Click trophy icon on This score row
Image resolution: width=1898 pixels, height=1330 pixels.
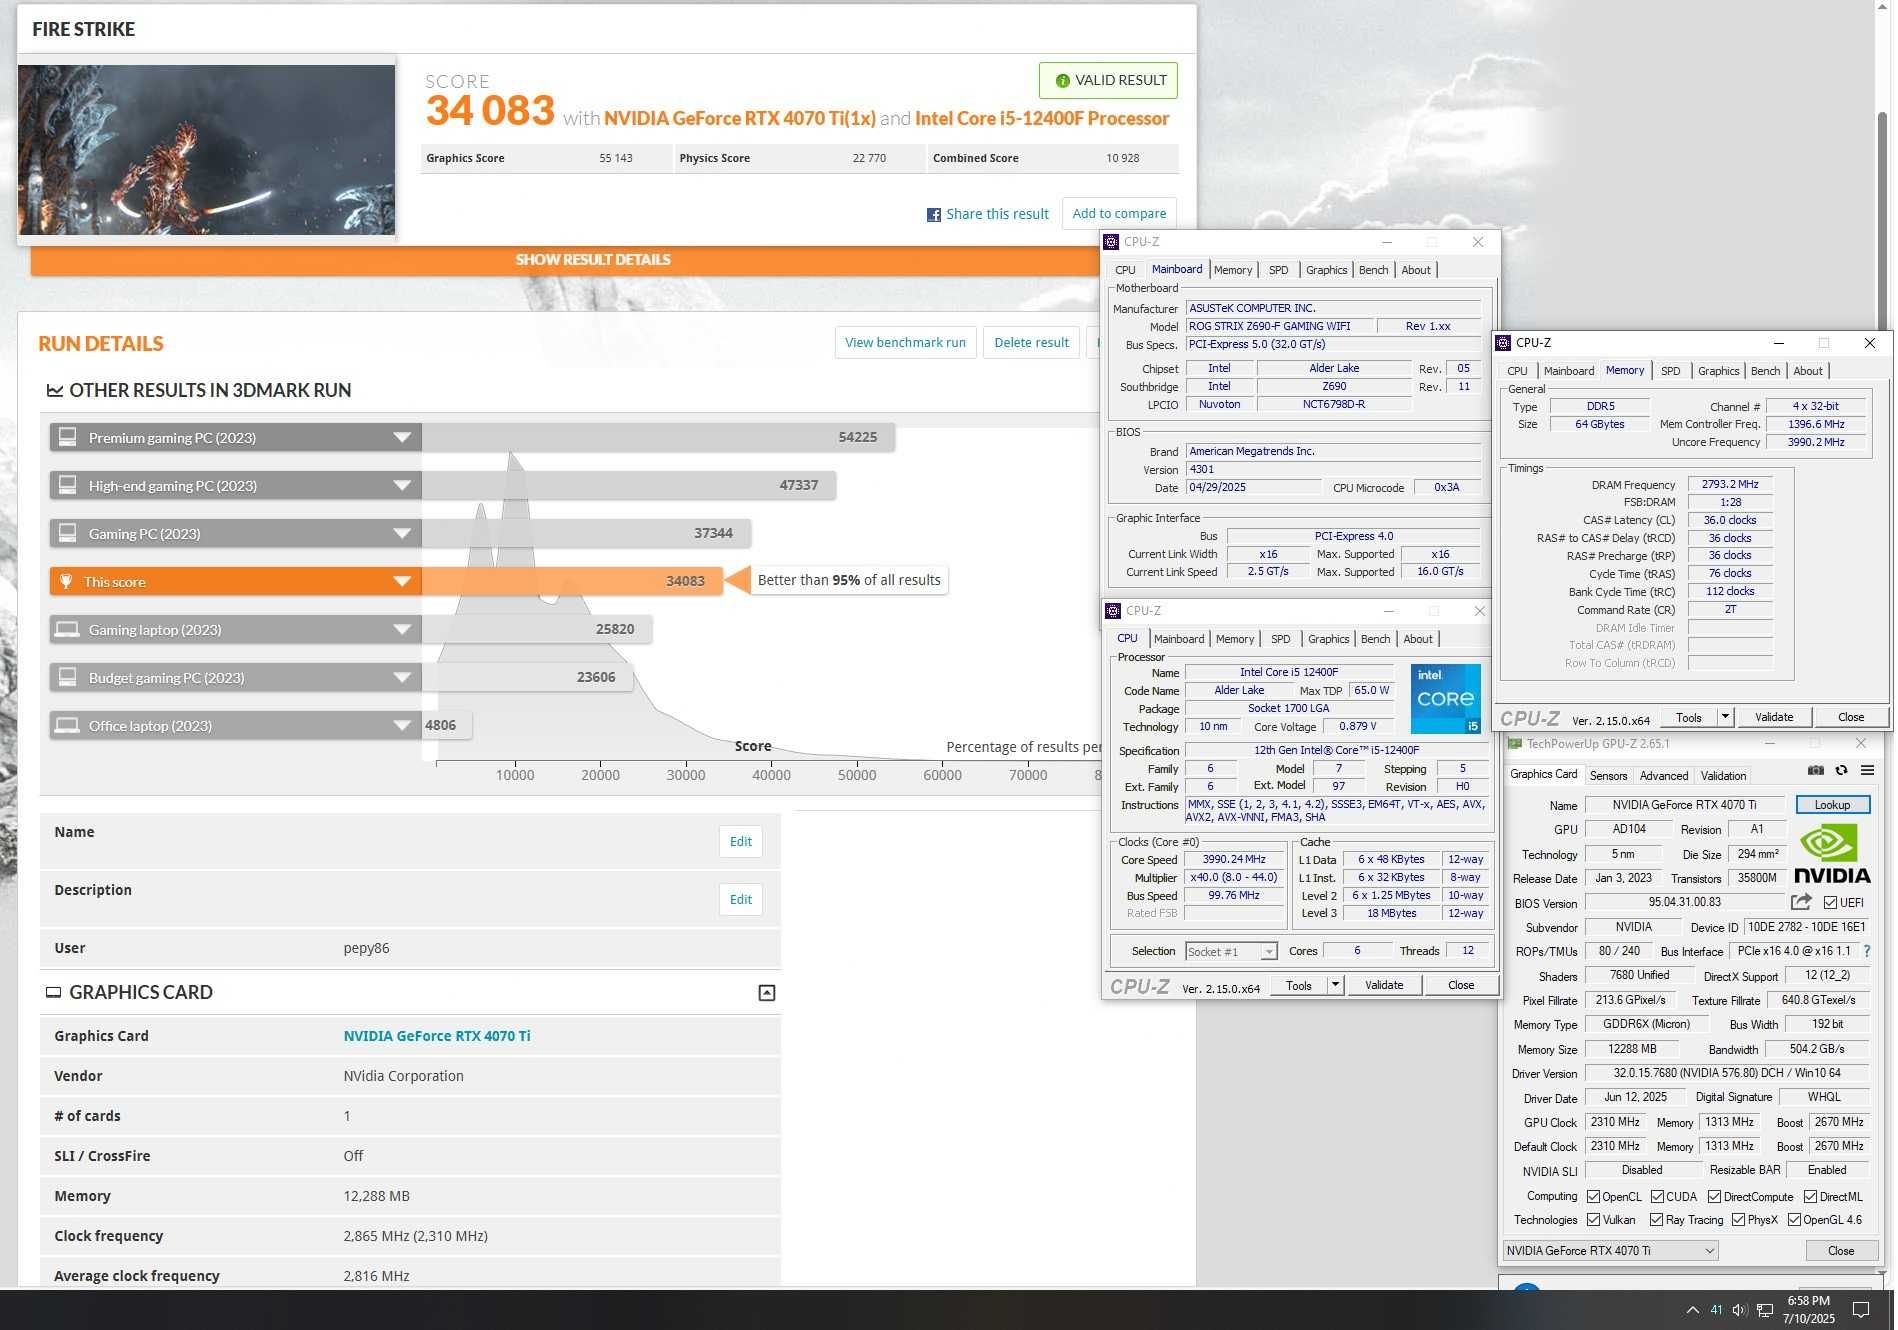pyautogui.click(x=66, y=582)
